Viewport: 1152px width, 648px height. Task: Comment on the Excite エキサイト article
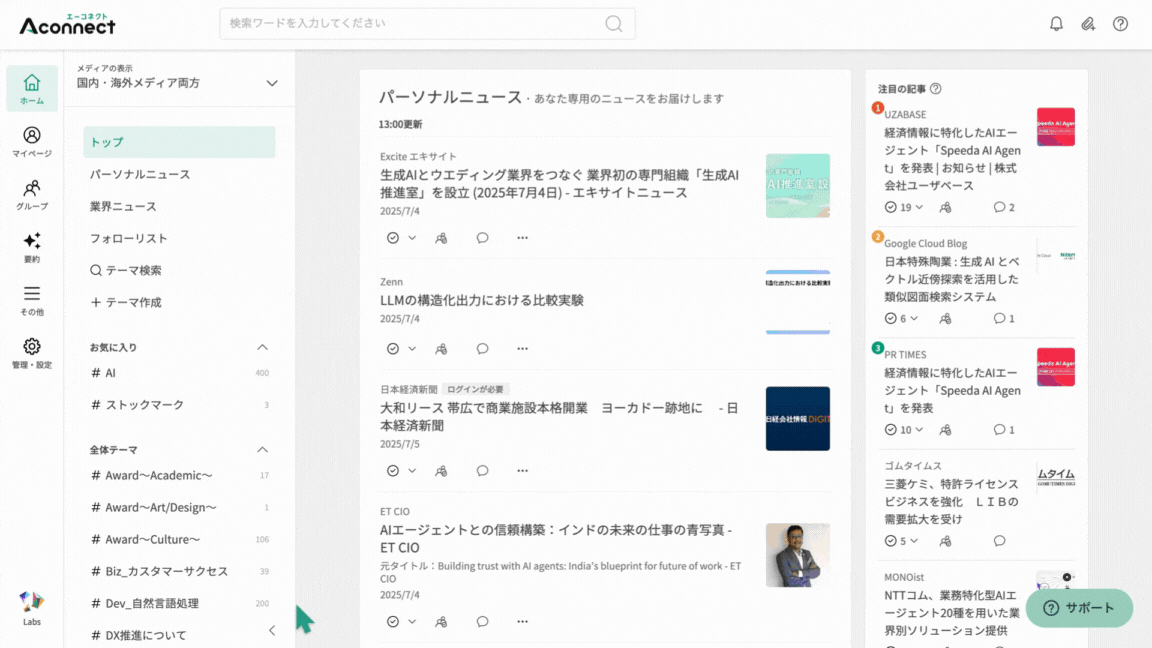482,238
